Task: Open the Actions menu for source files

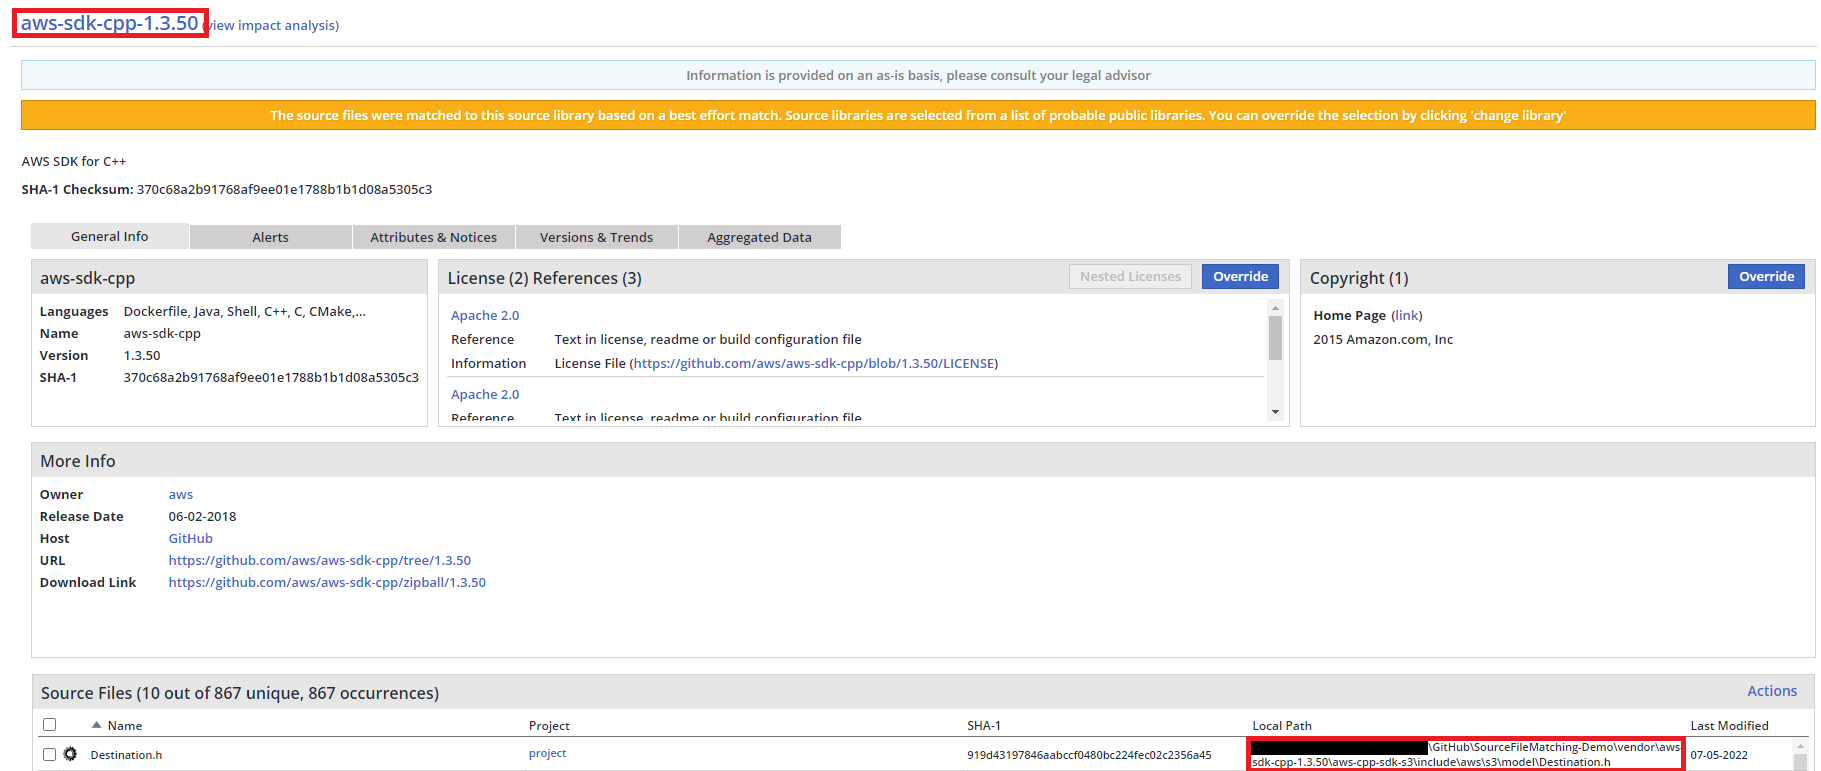Action: [x=1771, y=691]
